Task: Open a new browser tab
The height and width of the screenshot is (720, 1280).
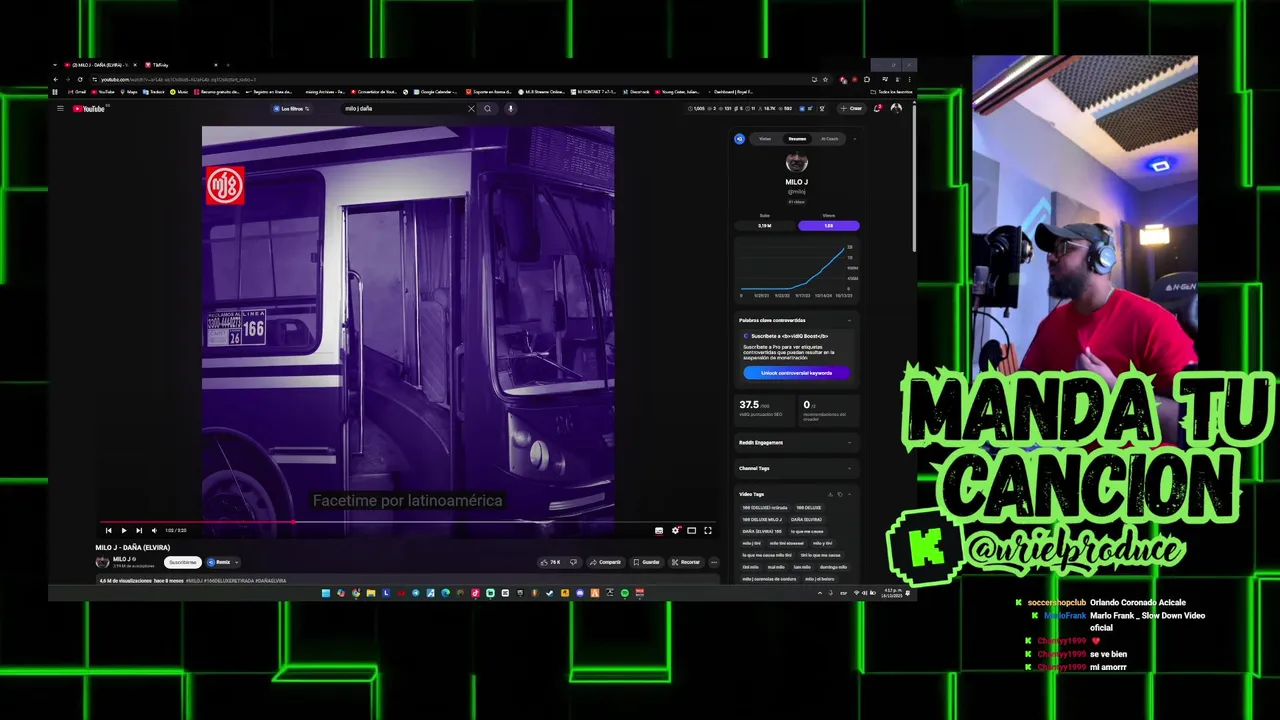Action: pos(228,65)
